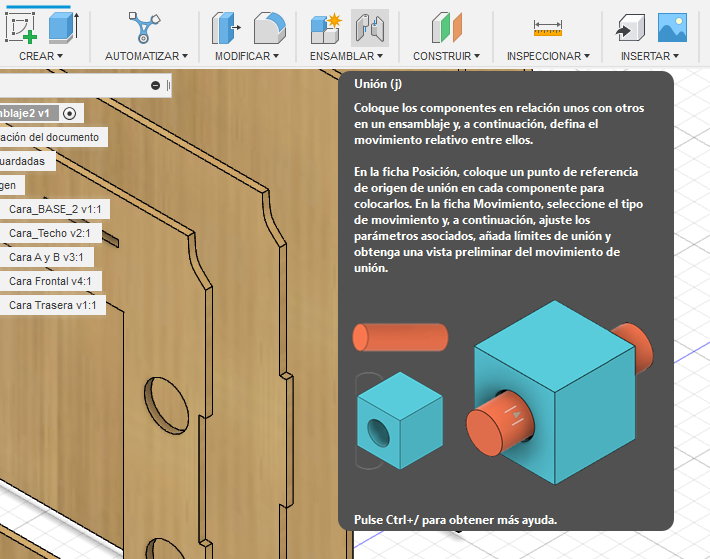The height and width of the screenshot is (559, 710).
Task: Open the CONSTRUIR dropdown menu
Action: coord(446,56)
